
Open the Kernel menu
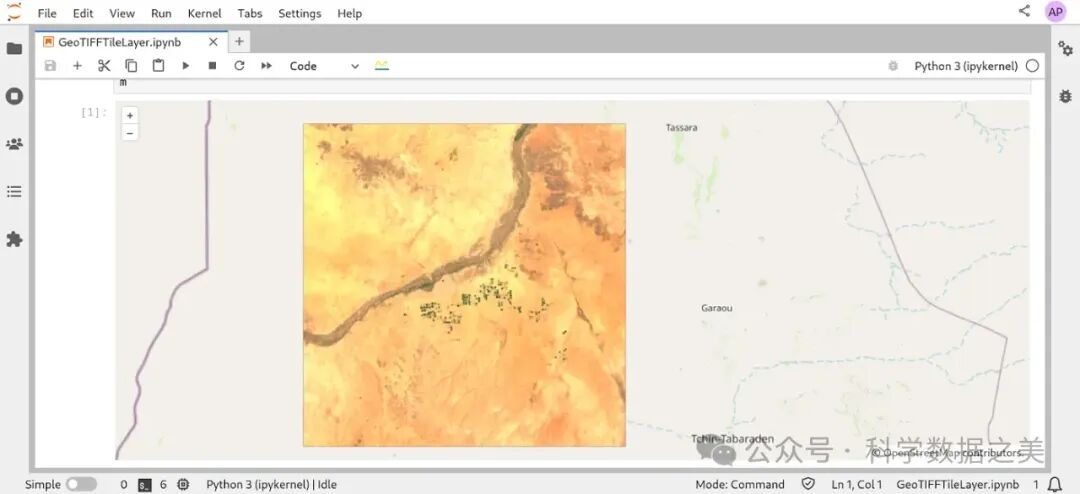(x=204, y=13)
